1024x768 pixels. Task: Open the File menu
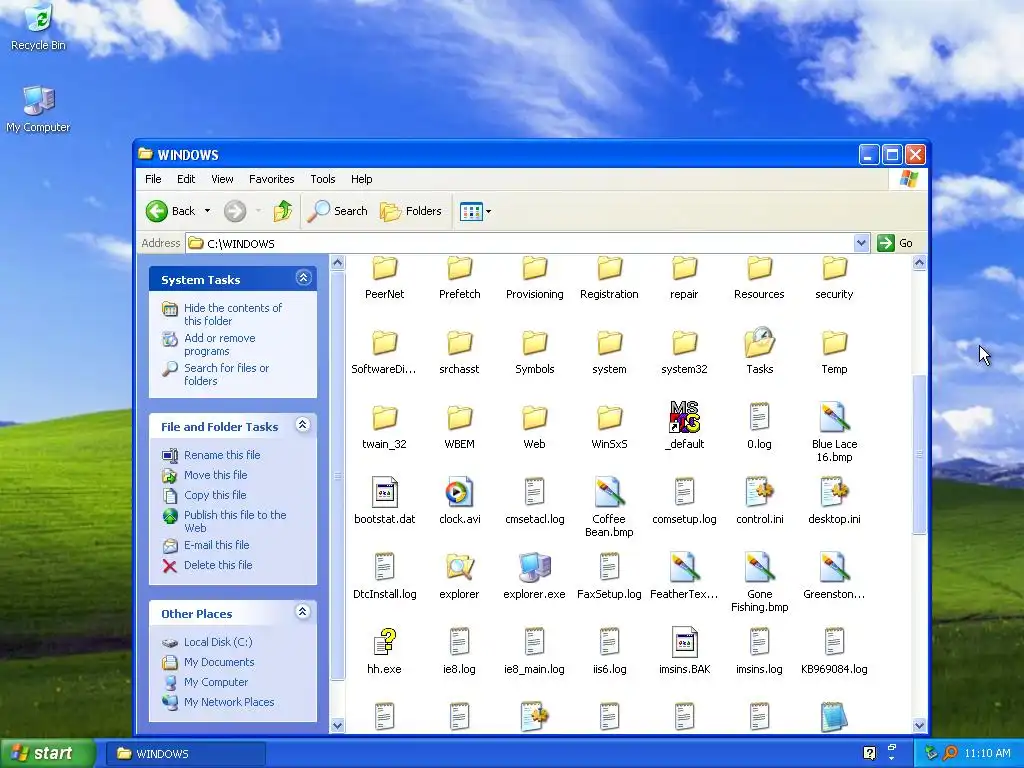pyautogui.click(x=153, y=179)
